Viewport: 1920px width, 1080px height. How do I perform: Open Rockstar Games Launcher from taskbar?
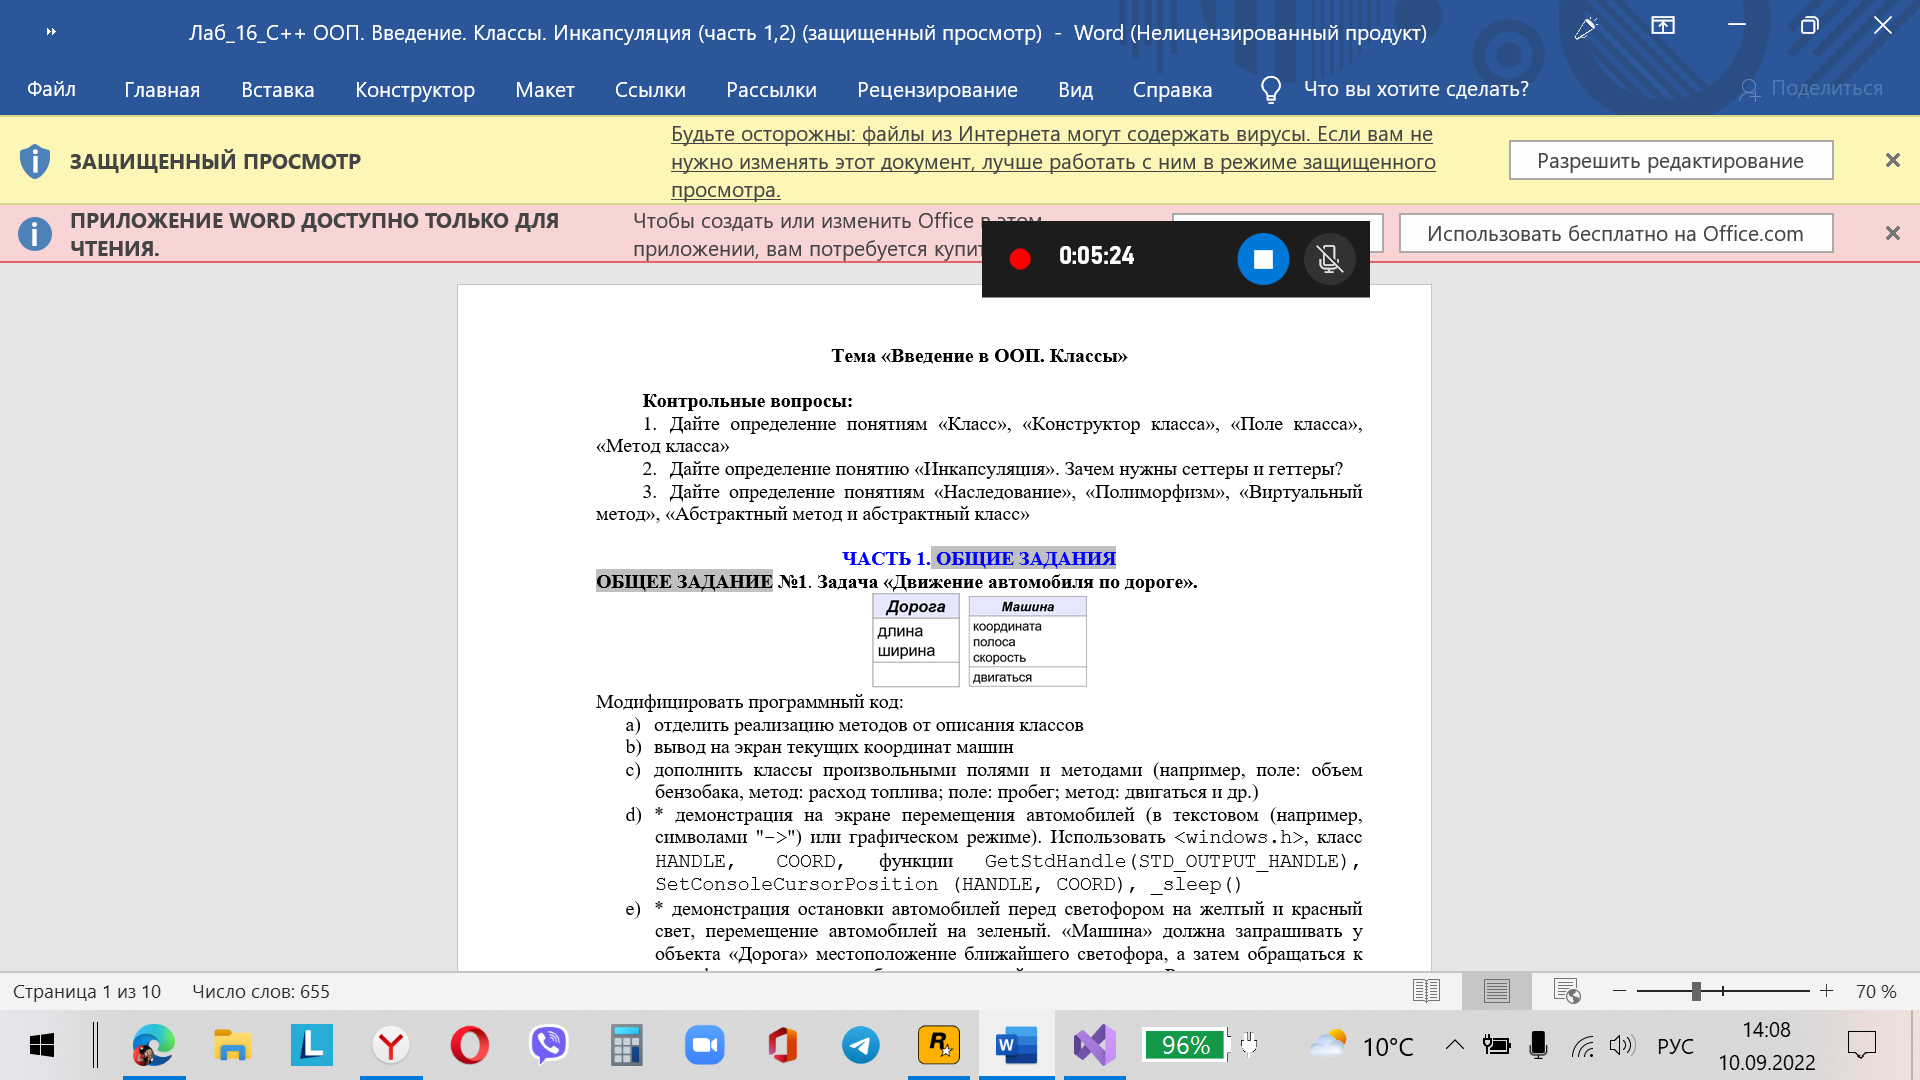tap(939, 1046)
